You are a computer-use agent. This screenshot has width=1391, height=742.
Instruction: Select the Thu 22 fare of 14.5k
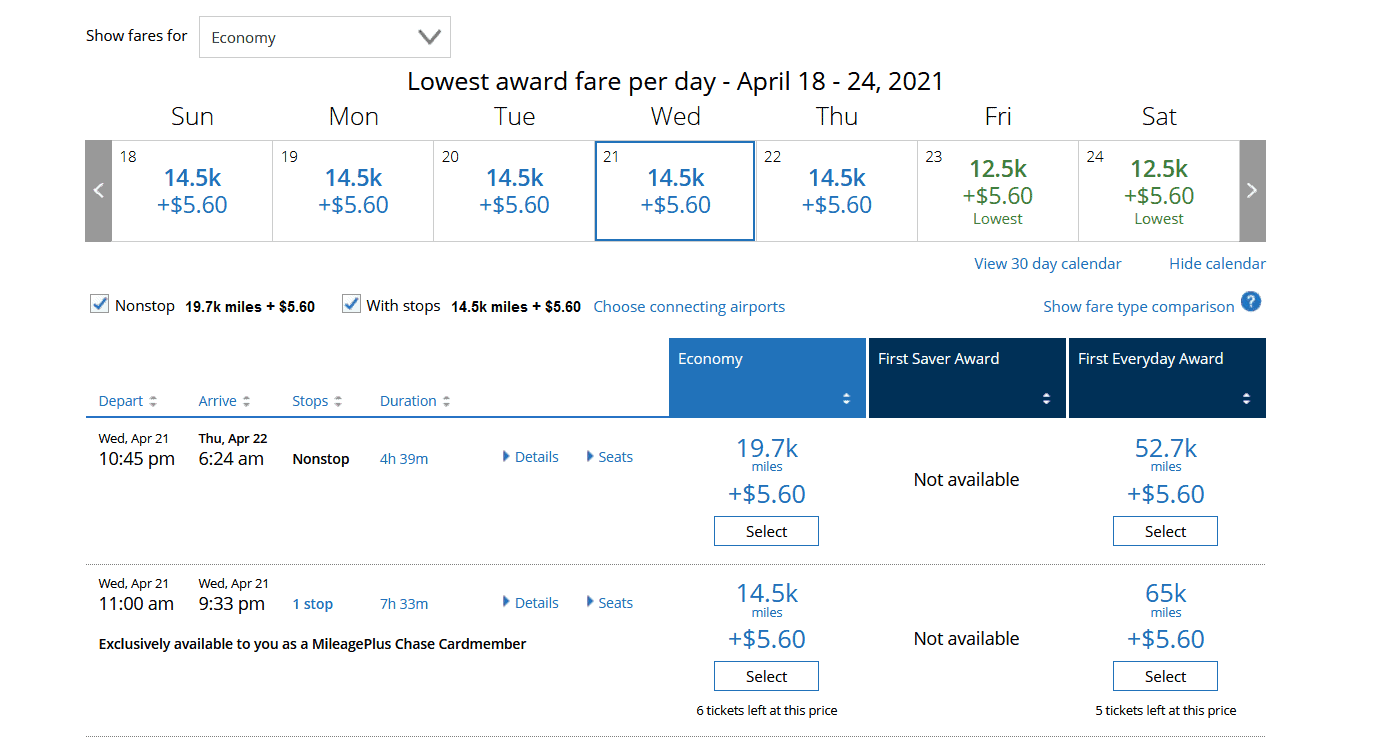[836, 191]
